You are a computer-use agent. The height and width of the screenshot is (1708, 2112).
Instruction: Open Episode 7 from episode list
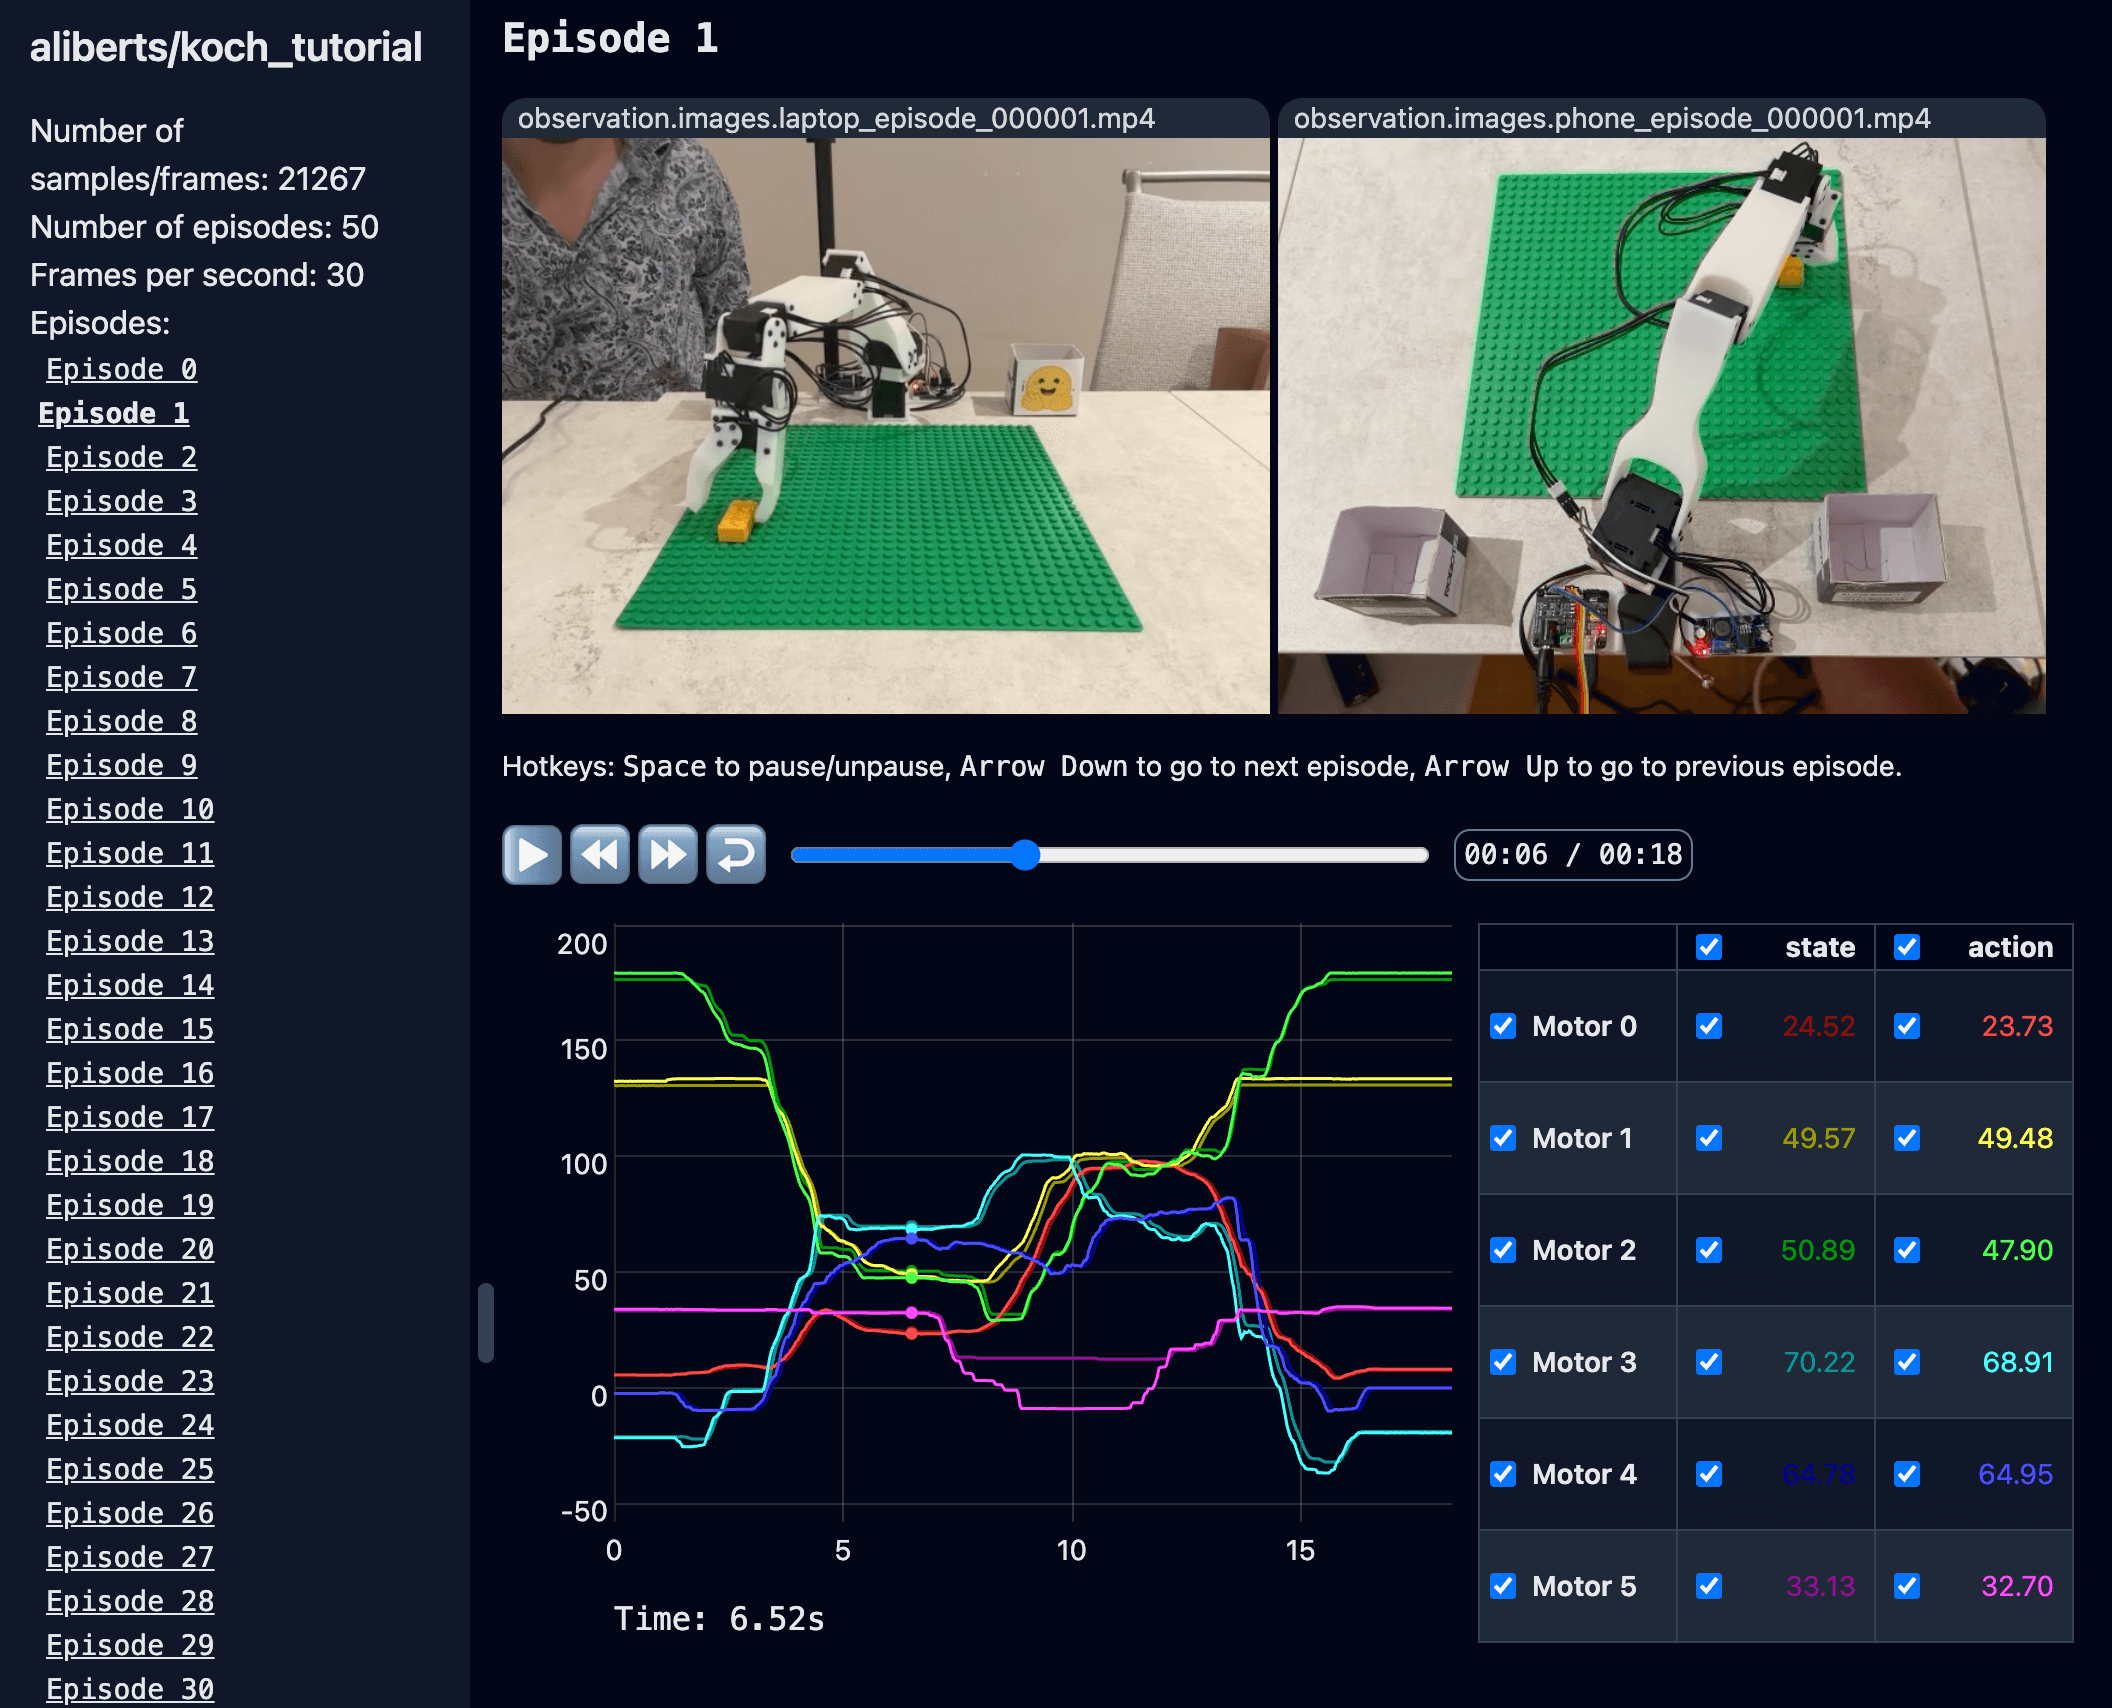(121, 677)
